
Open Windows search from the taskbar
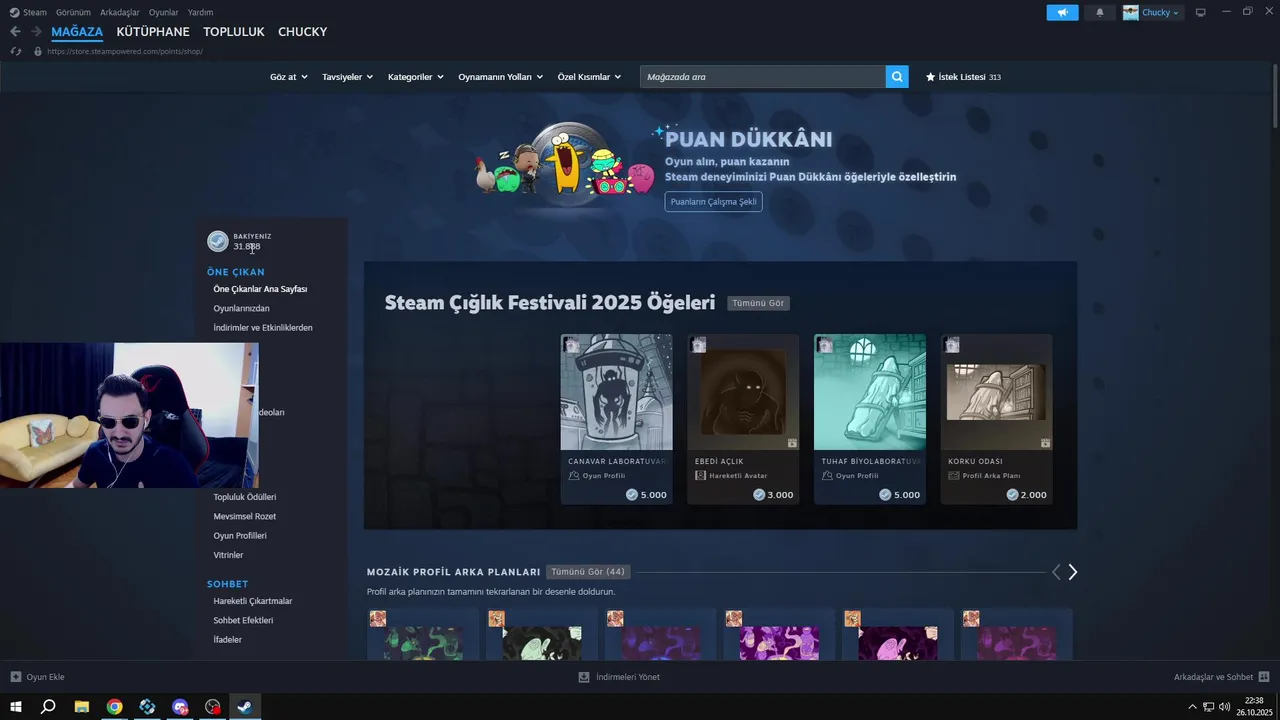click(48, 707)
